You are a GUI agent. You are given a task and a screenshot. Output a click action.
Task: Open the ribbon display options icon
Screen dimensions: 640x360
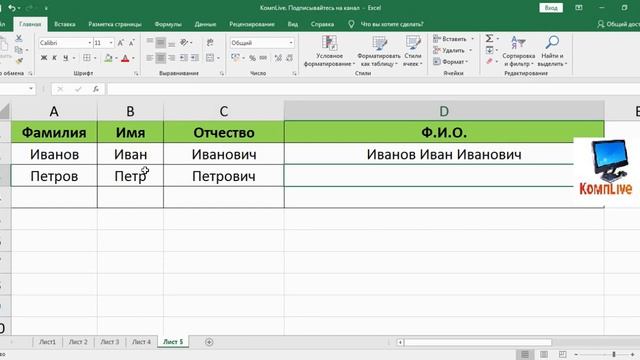(x=579, y=8)
